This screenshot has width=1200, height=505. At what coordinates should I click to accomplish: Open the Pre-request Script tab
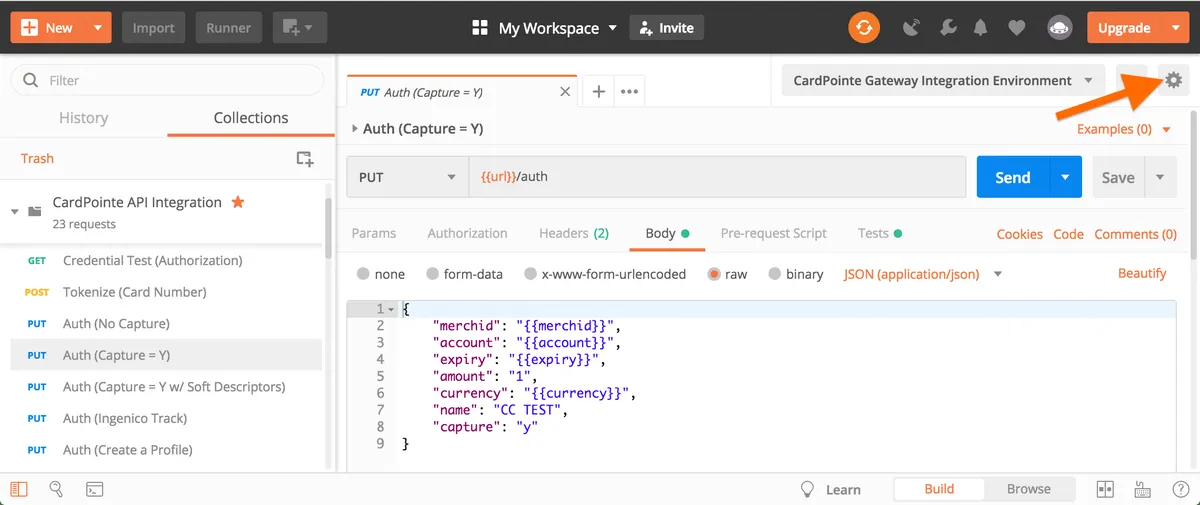tap(773, 233)
